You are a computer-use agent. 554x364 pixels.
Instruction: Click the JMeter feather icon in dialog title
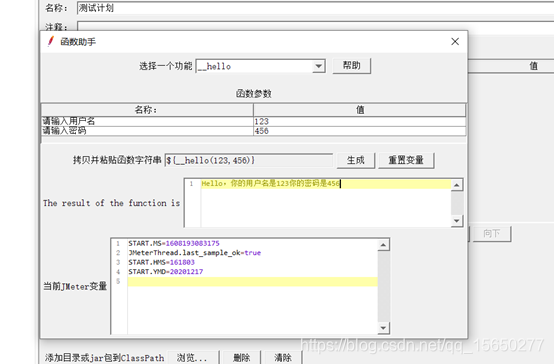pos(51,41)
